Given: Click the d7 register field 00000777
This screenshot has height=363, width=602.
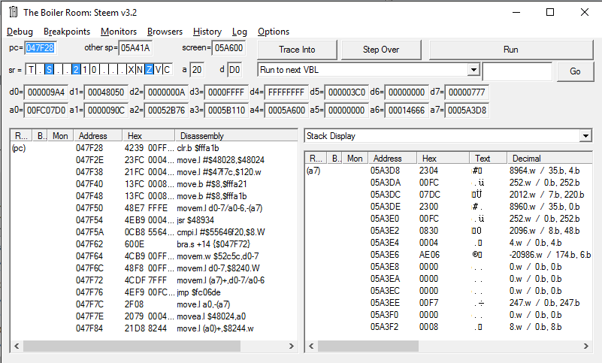Looking at the screenshot, I should (x=466, y=92).
